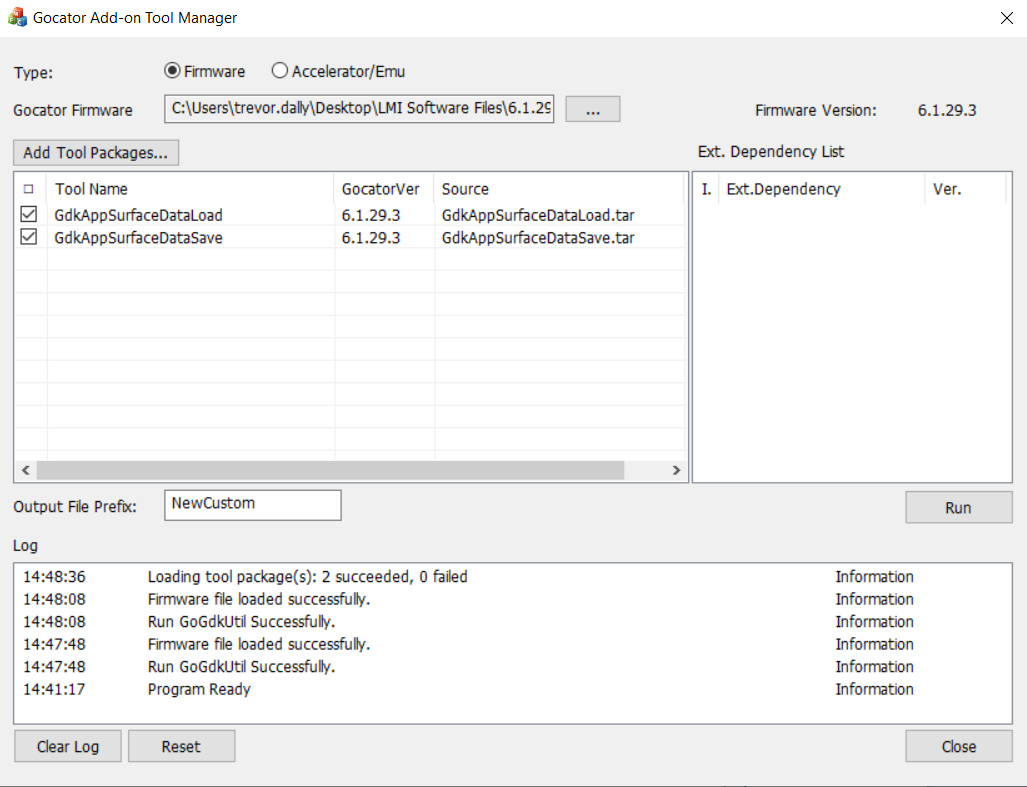Click the Clear Log button
The image size is (1027, 787).
point(68,746)
